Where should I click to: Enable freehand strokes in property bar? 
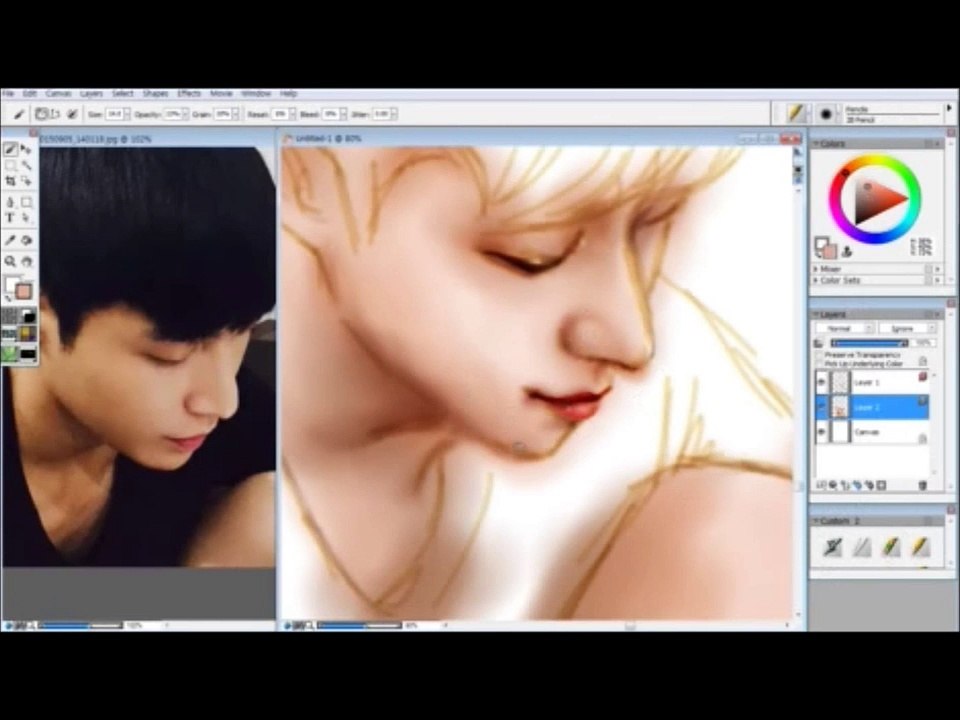coord(42,114)
